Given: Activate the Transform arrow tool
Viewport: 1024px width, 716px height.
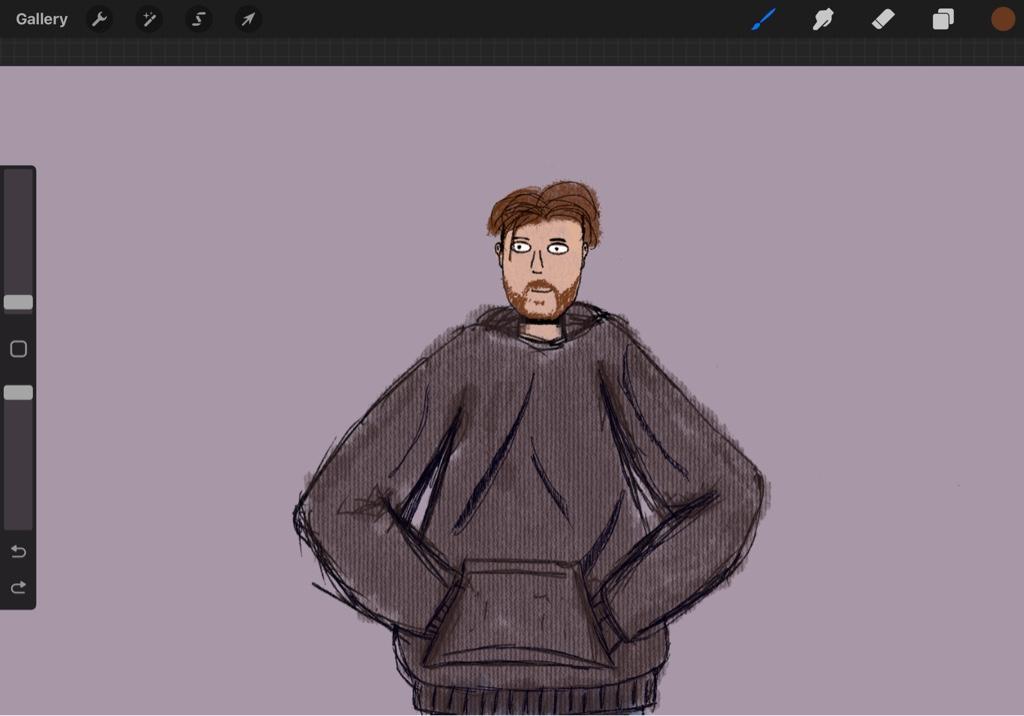Looking at the screenshot, I should point(248,19).
